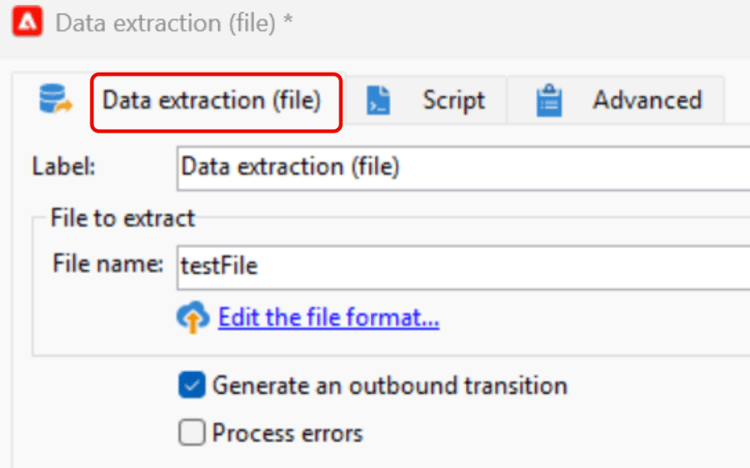Switch to the Script tab
The width and height of the screenshot is (750, 468).
(x=453, y=101)
